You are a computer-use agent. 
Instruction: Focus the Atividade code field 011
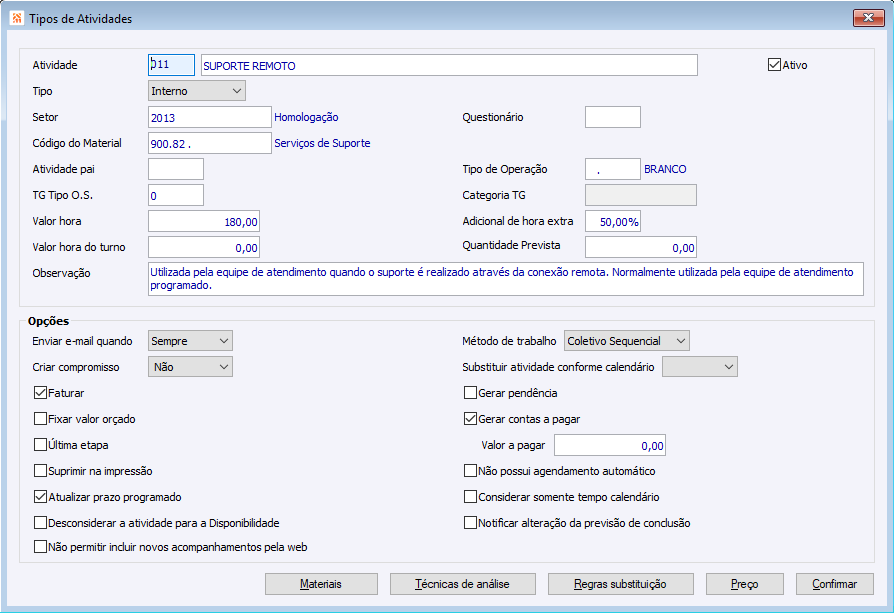[x=172, y=65]
